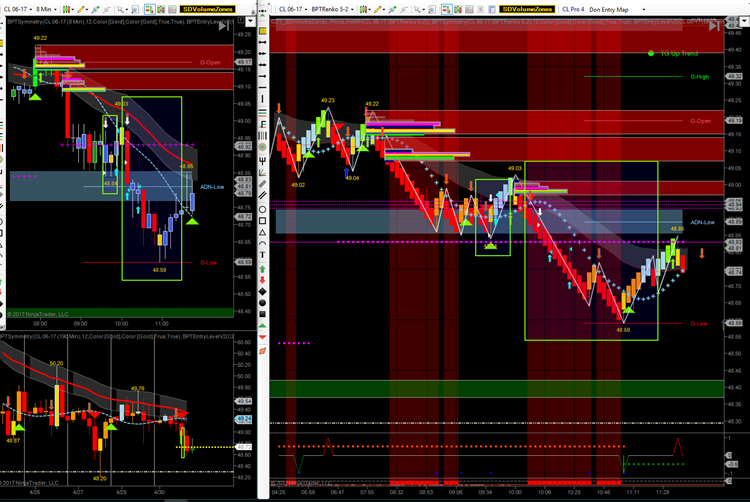Click the 49.17 price marker on left axis
The image size is (750, 502).
click(243, 62)
